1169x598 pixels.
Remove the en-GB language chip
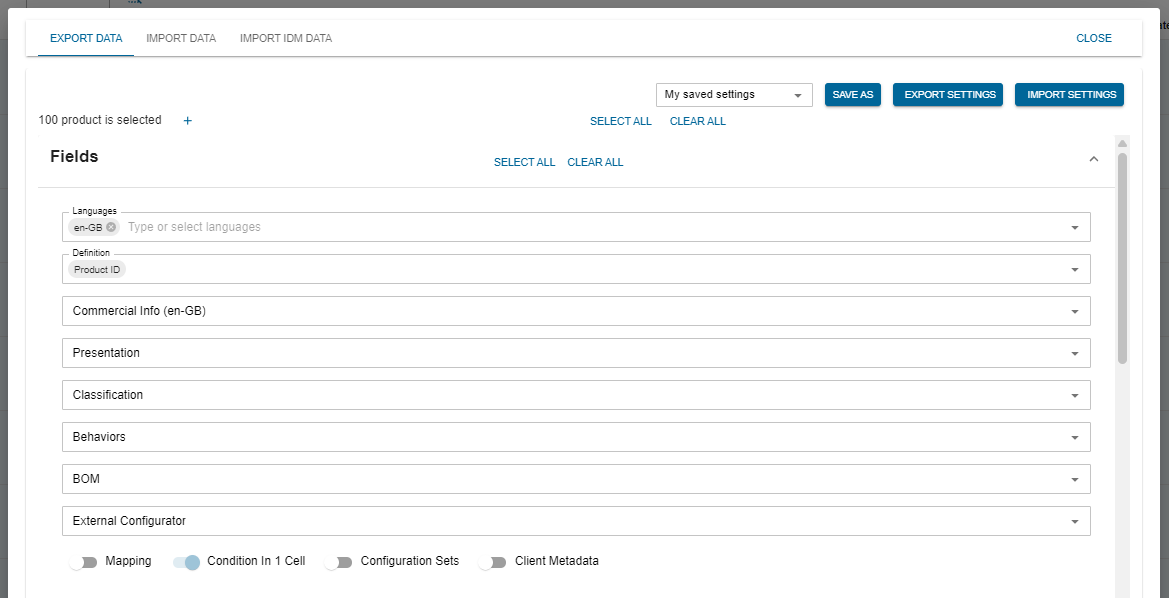coord(110,227)
